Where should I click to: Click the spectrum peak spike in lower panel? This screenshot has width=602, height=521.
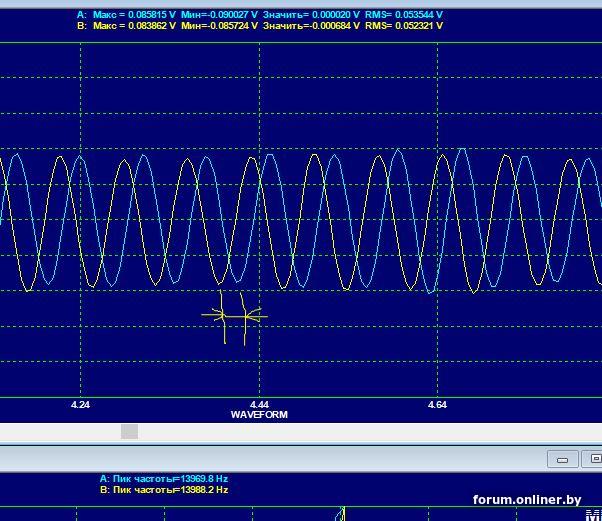(342, 514)
